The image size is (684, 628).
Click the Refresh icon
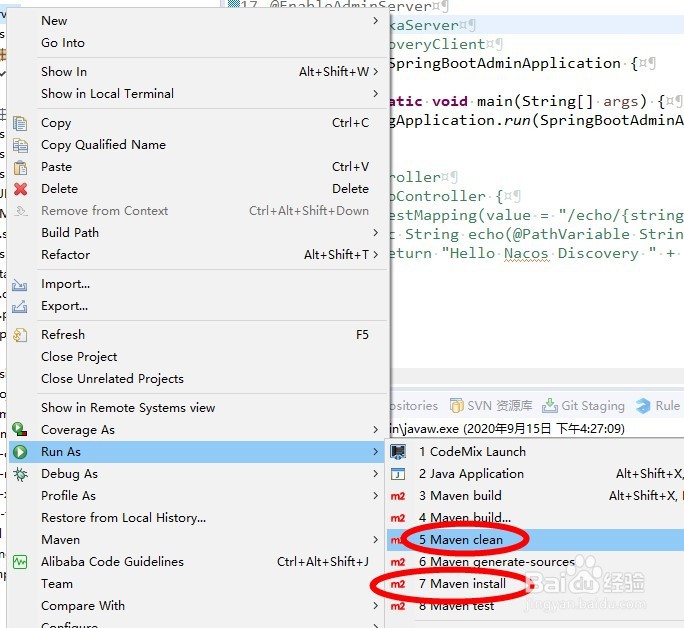point(20,335)
